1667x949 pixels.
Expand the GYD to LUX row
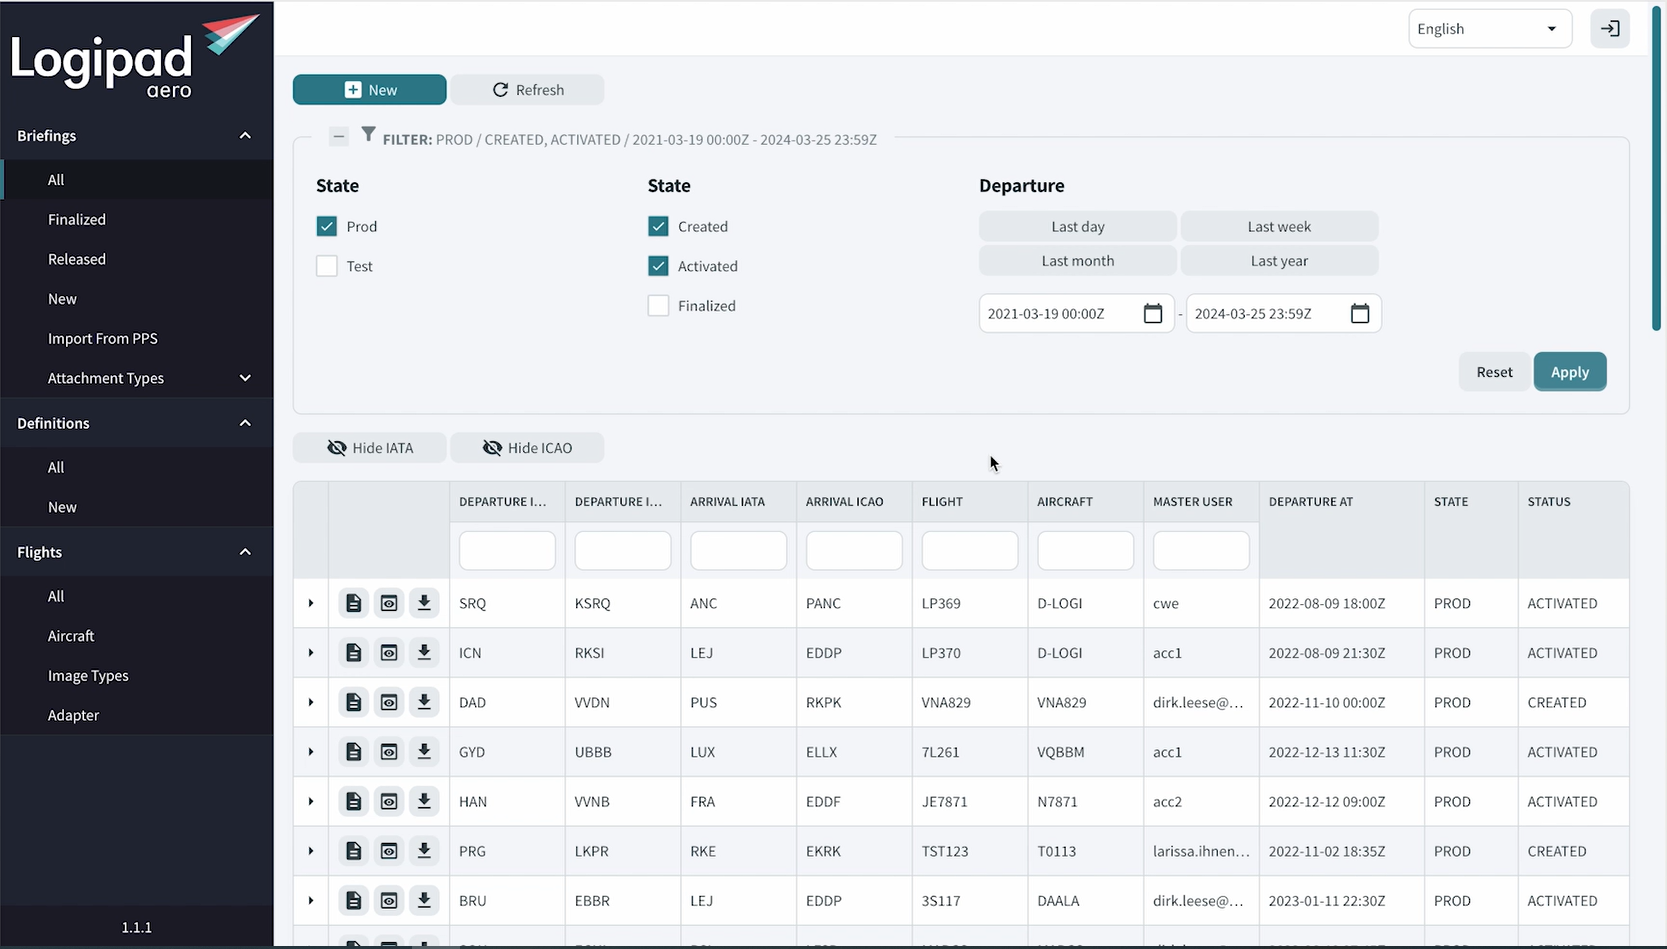click(311, 752)
